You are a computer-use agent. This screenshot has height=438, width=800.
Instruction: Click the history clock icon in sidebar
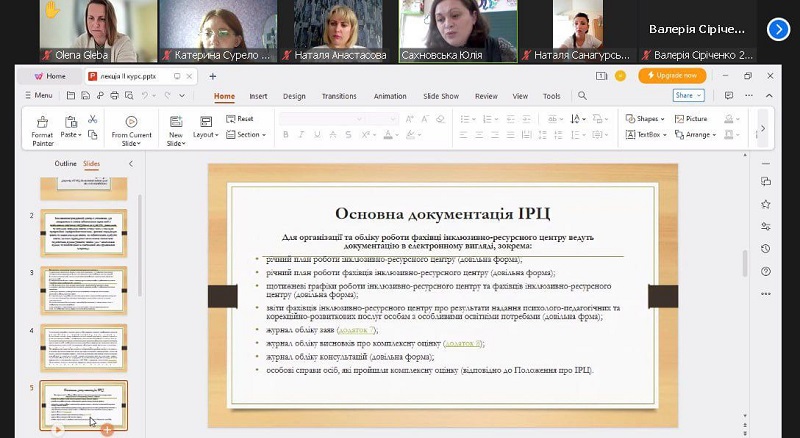[x=765, y=248]
